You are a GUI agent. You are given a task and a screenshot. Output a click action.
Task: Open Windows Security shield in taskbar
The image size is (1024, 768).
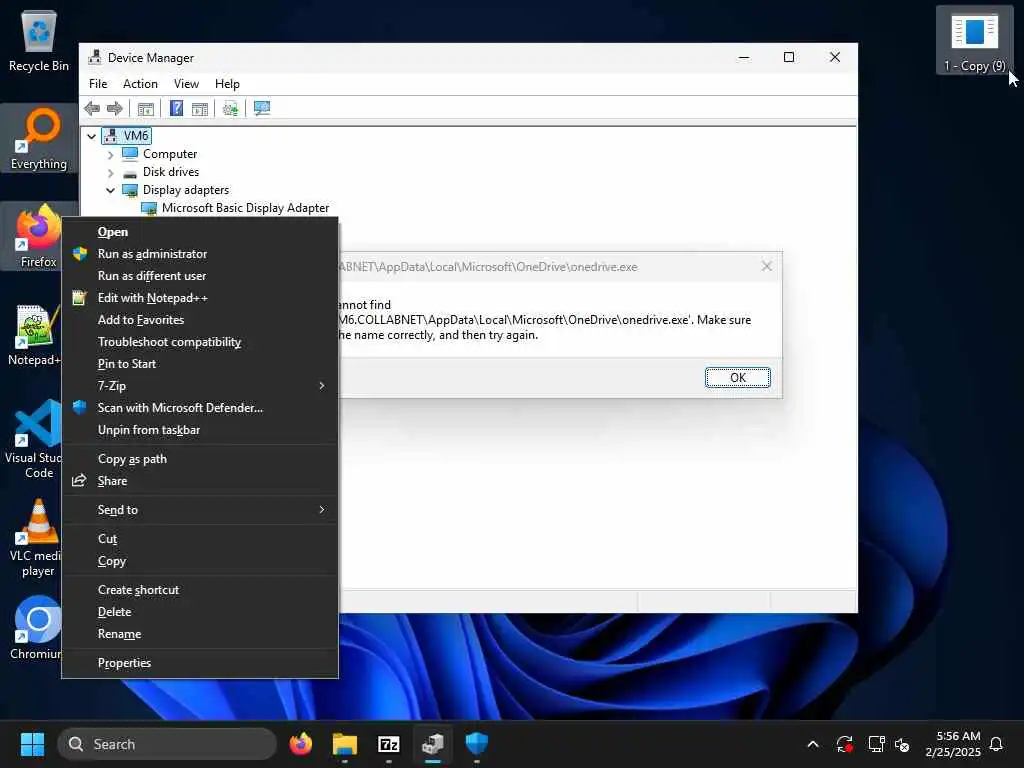pyautogui.click(x=477, y=744)
